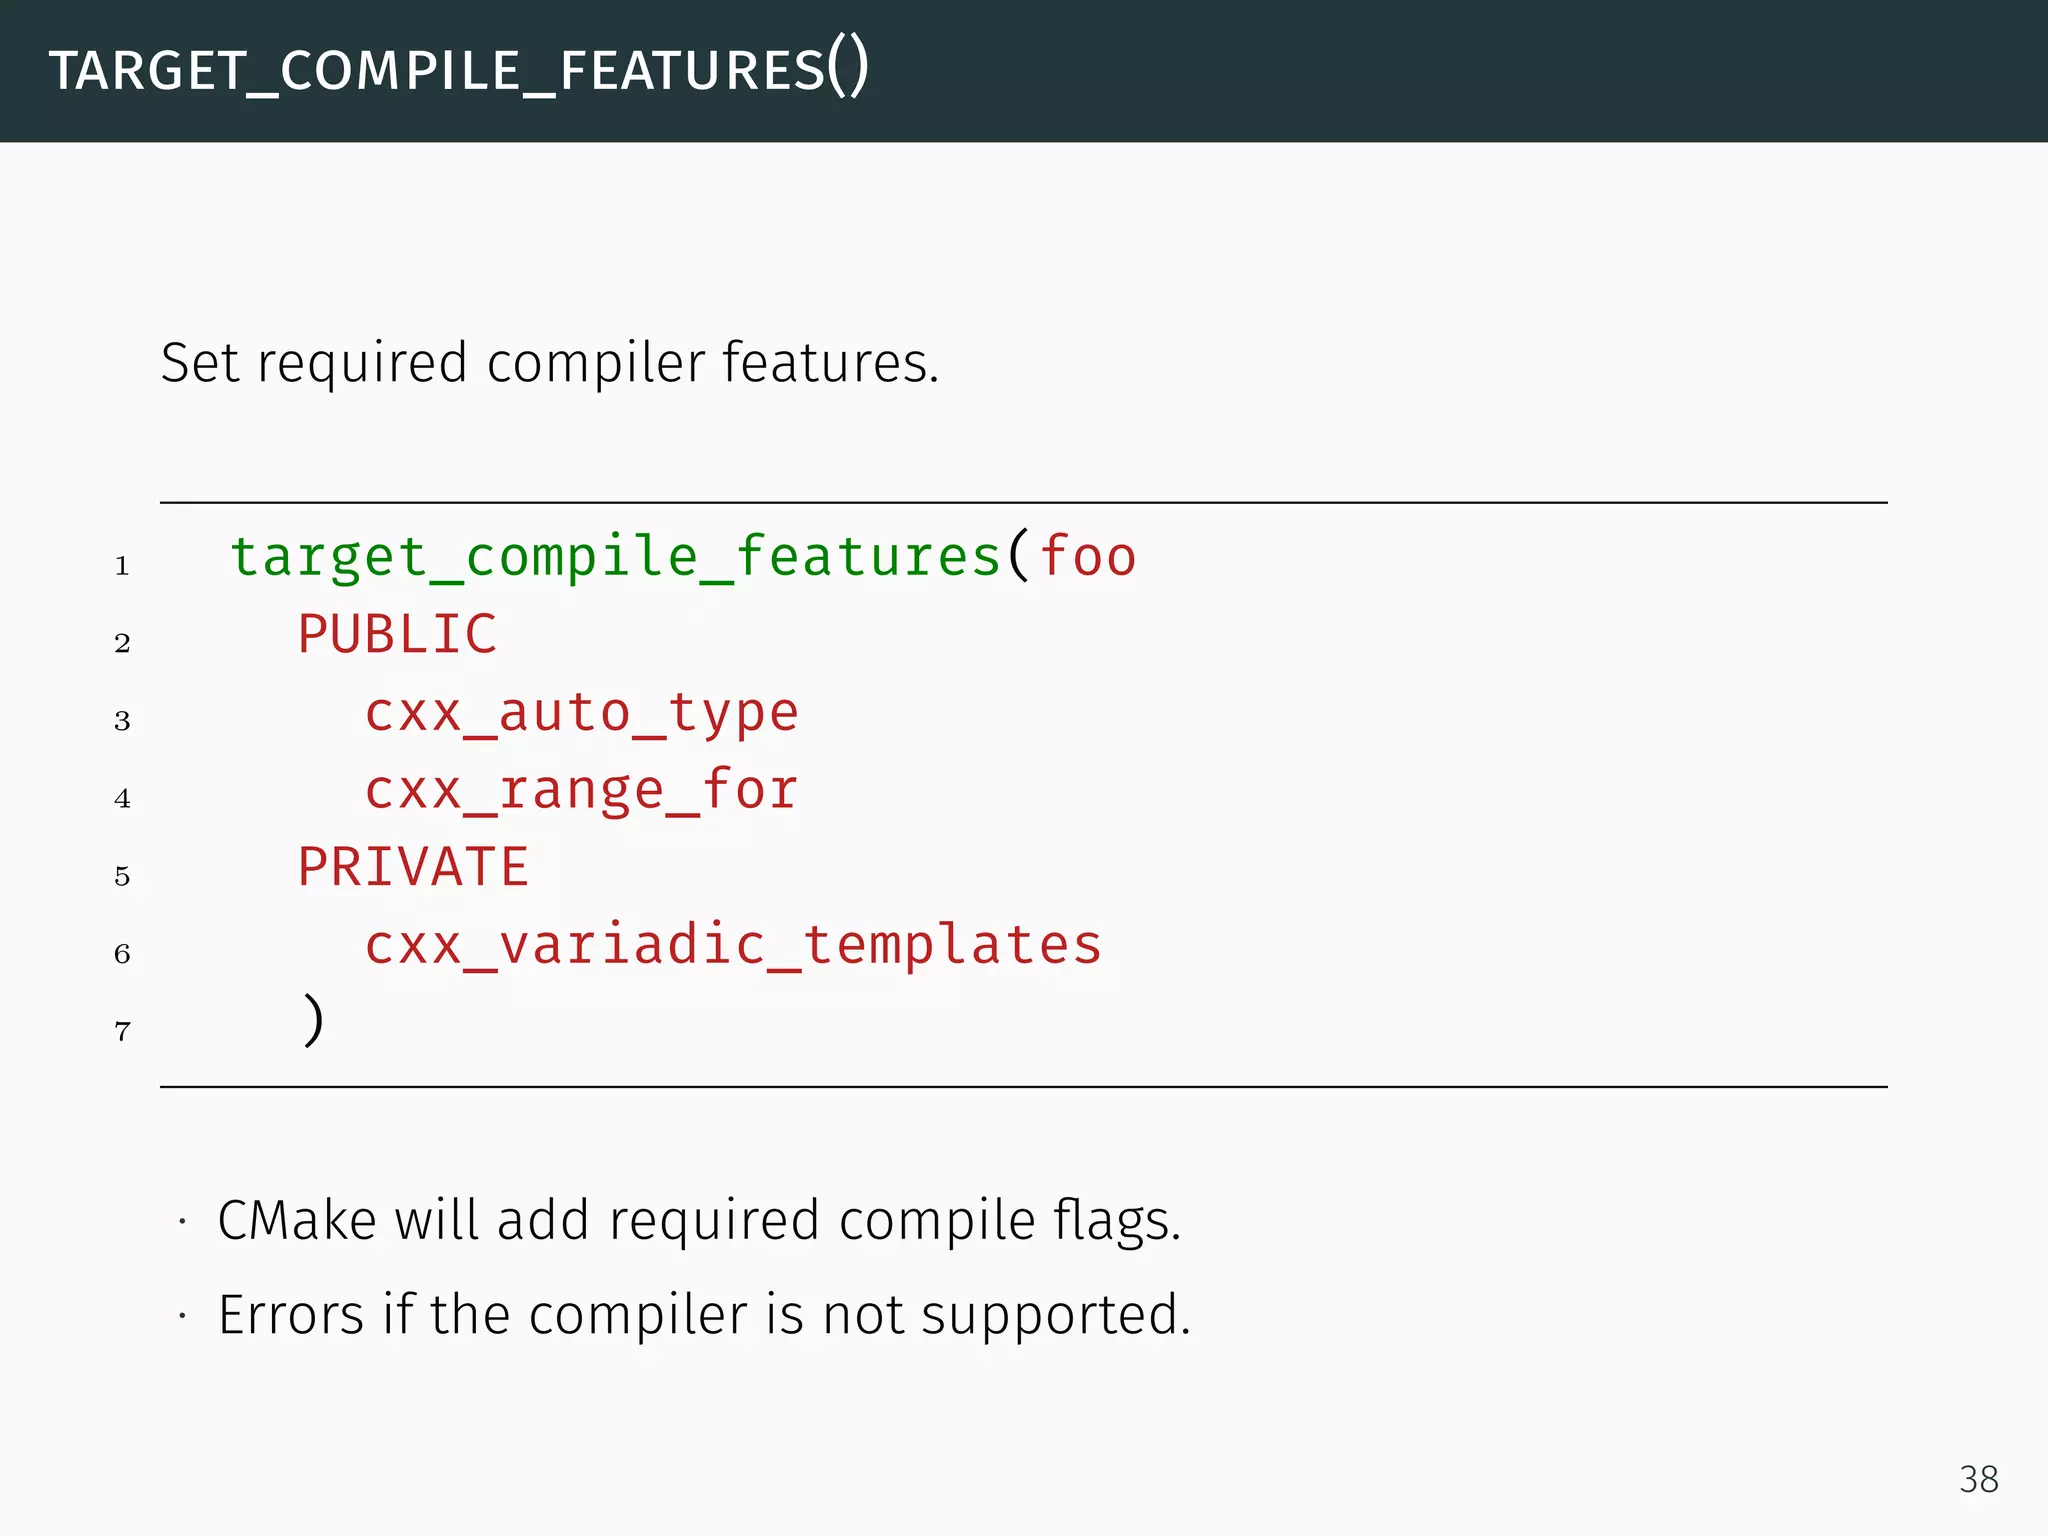2048x1536 pixels.
Task: Click the text 'Set required compiler features.'
Action: click(x=550, y=362)
